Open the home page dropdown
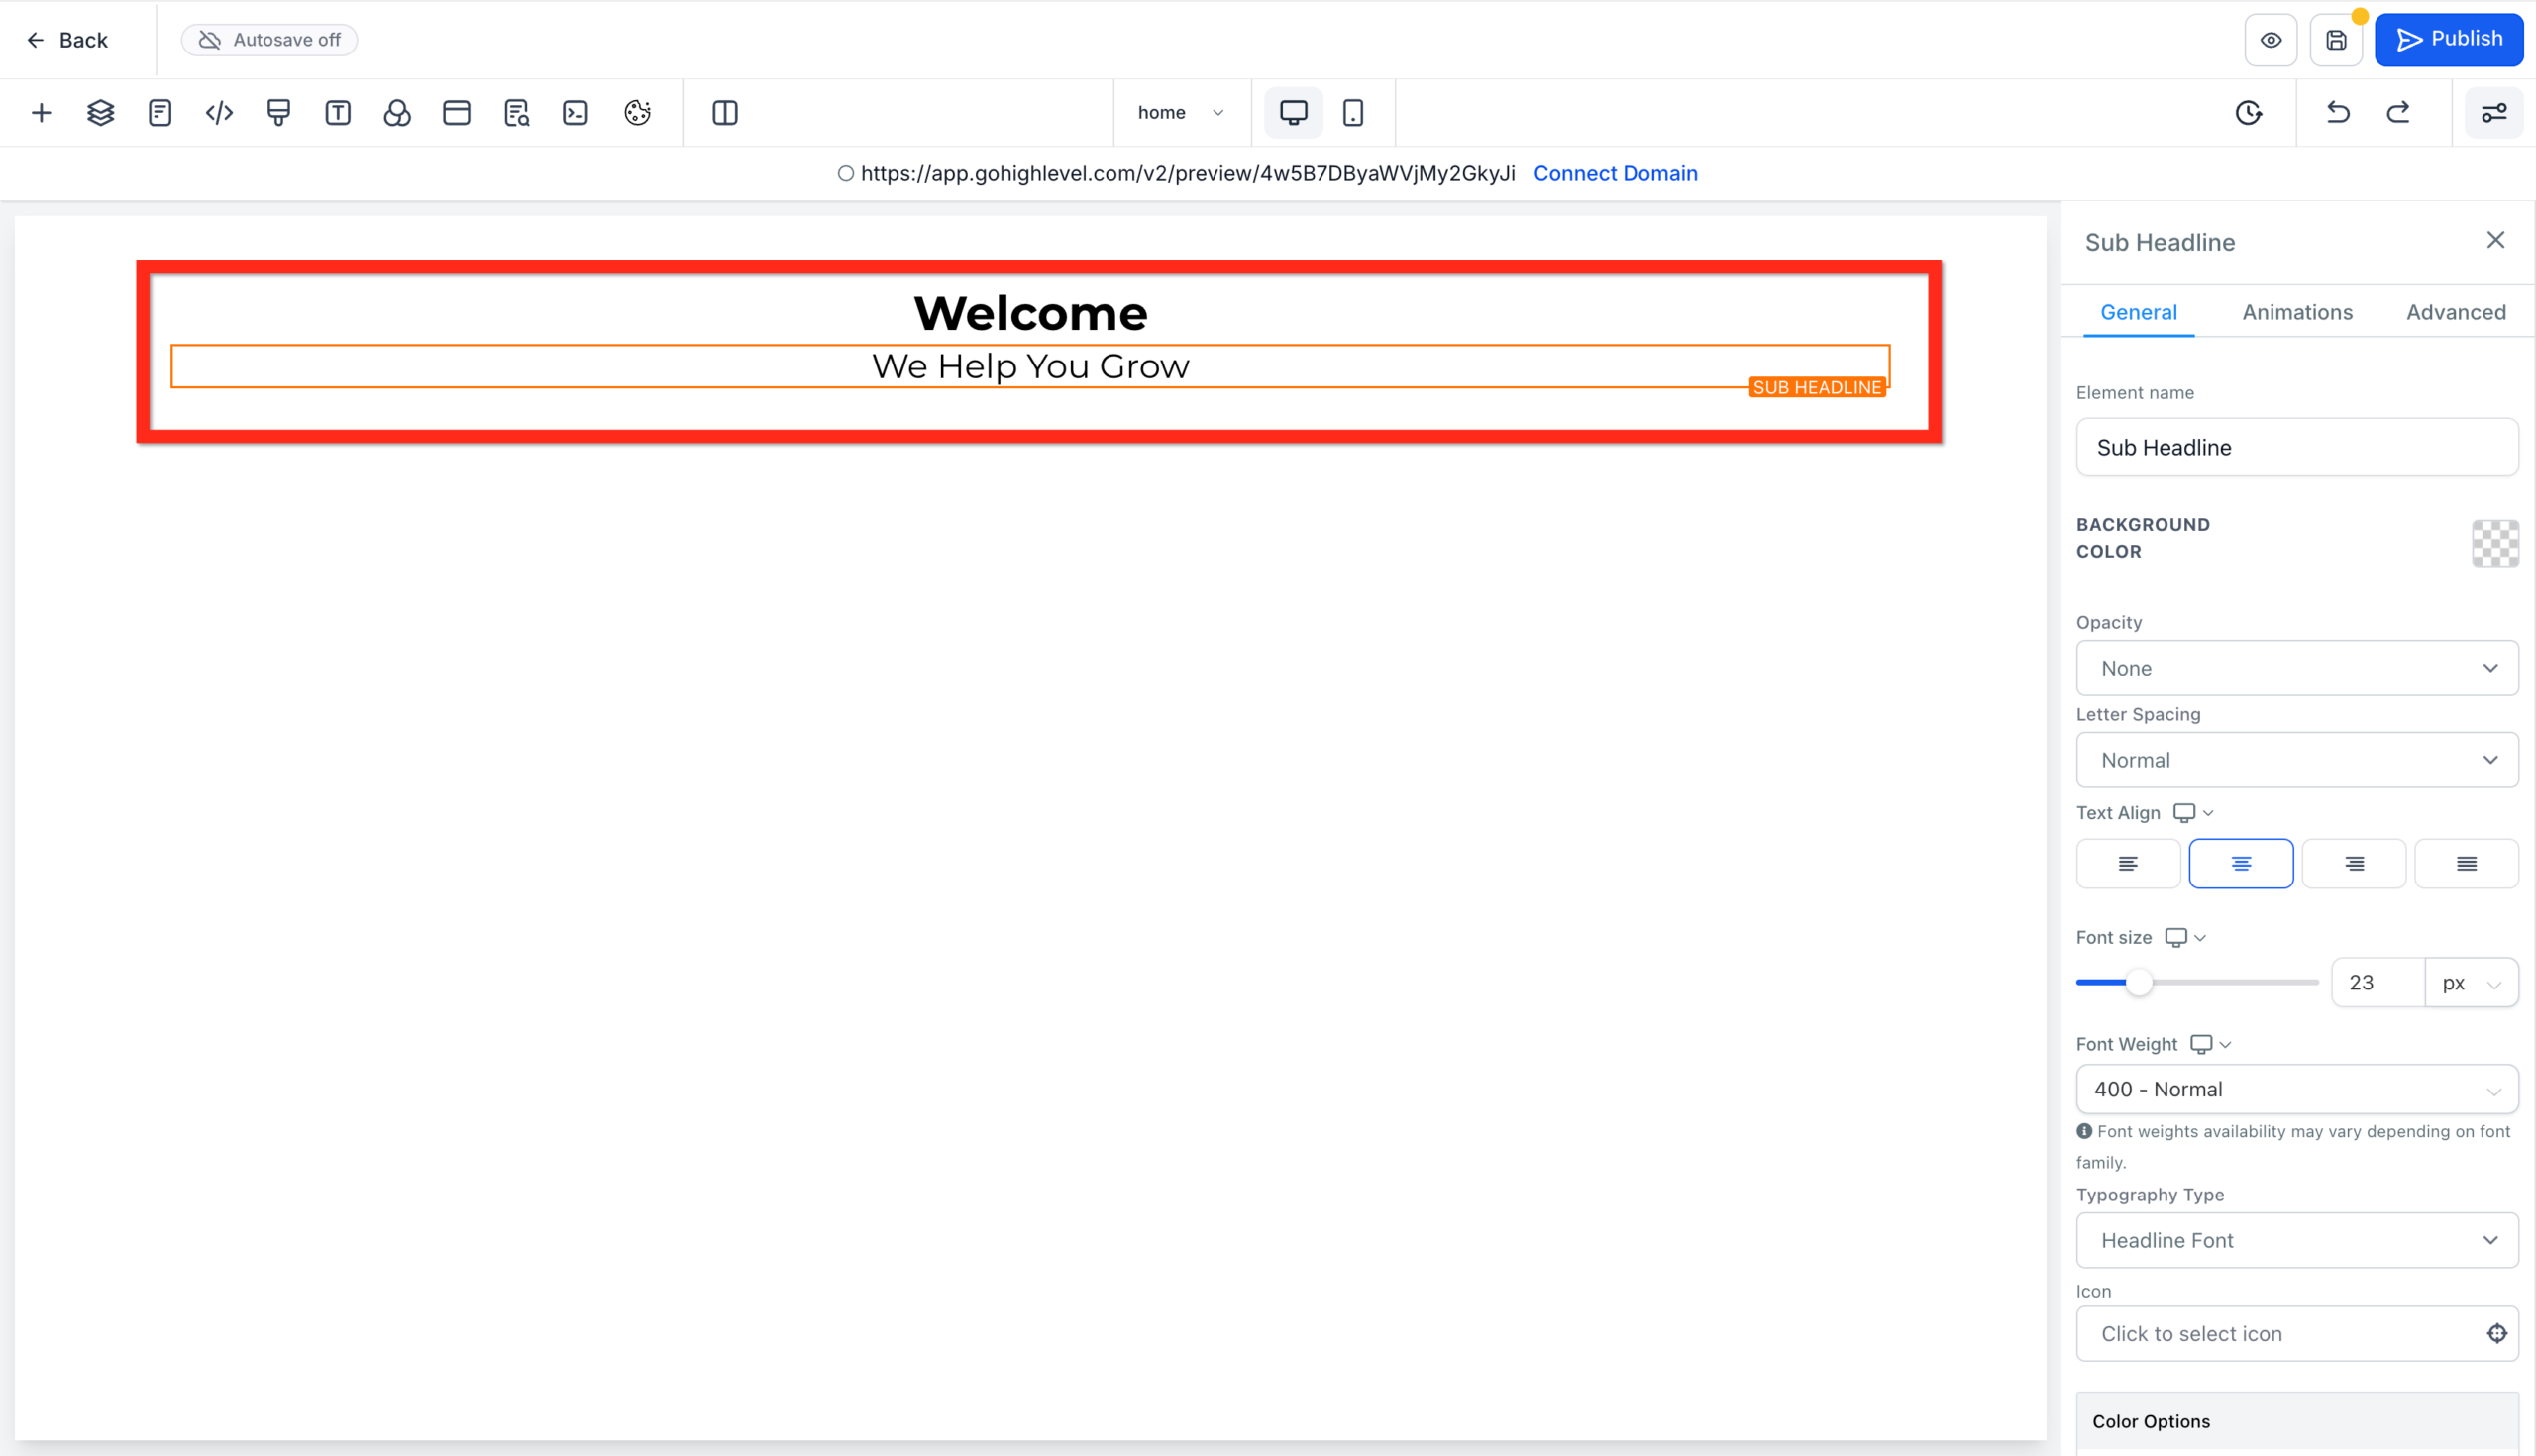 point(1181,112)
